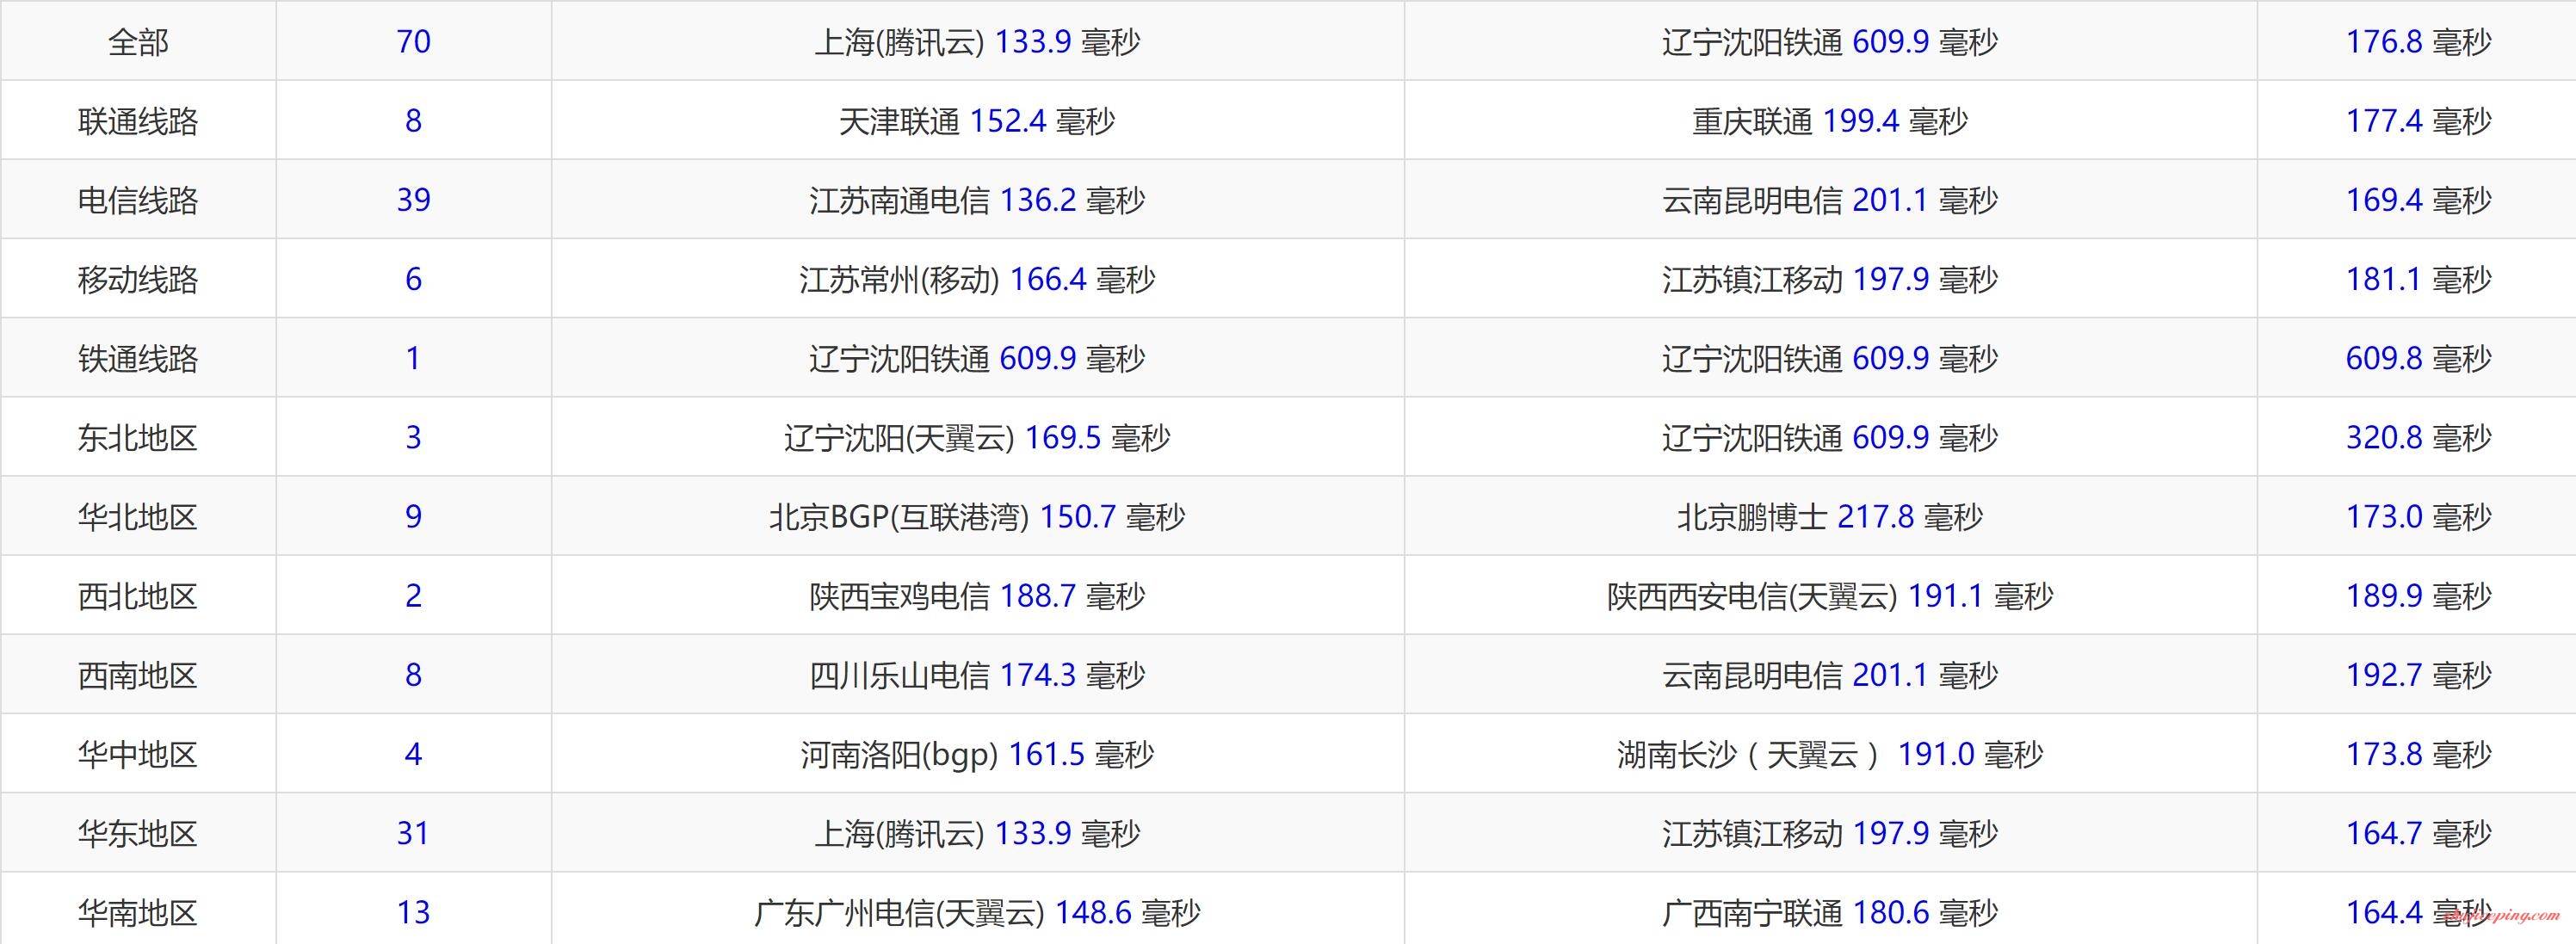Click node count 31
The height and width of the screenshot is (944, 2576).
coord(413,833)
